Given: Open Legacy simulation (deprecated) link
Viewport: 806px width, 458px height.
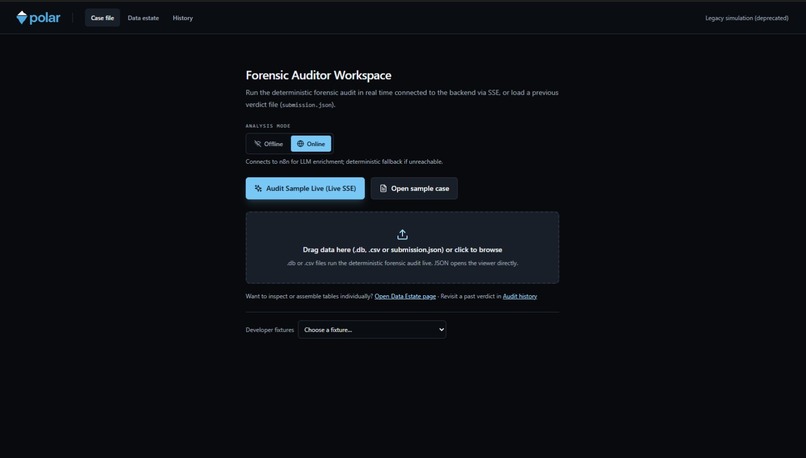Looking at the screenshot, I should click(746, 18).
